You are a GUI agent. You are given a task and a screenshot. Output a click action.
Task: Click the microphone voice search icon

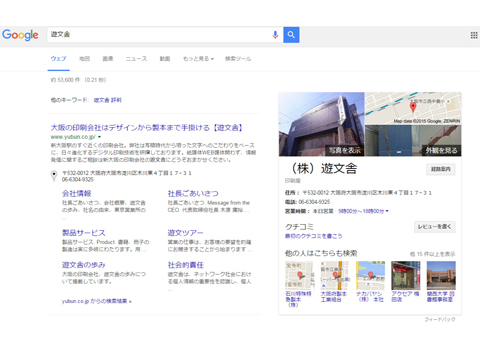pos(275,35)
